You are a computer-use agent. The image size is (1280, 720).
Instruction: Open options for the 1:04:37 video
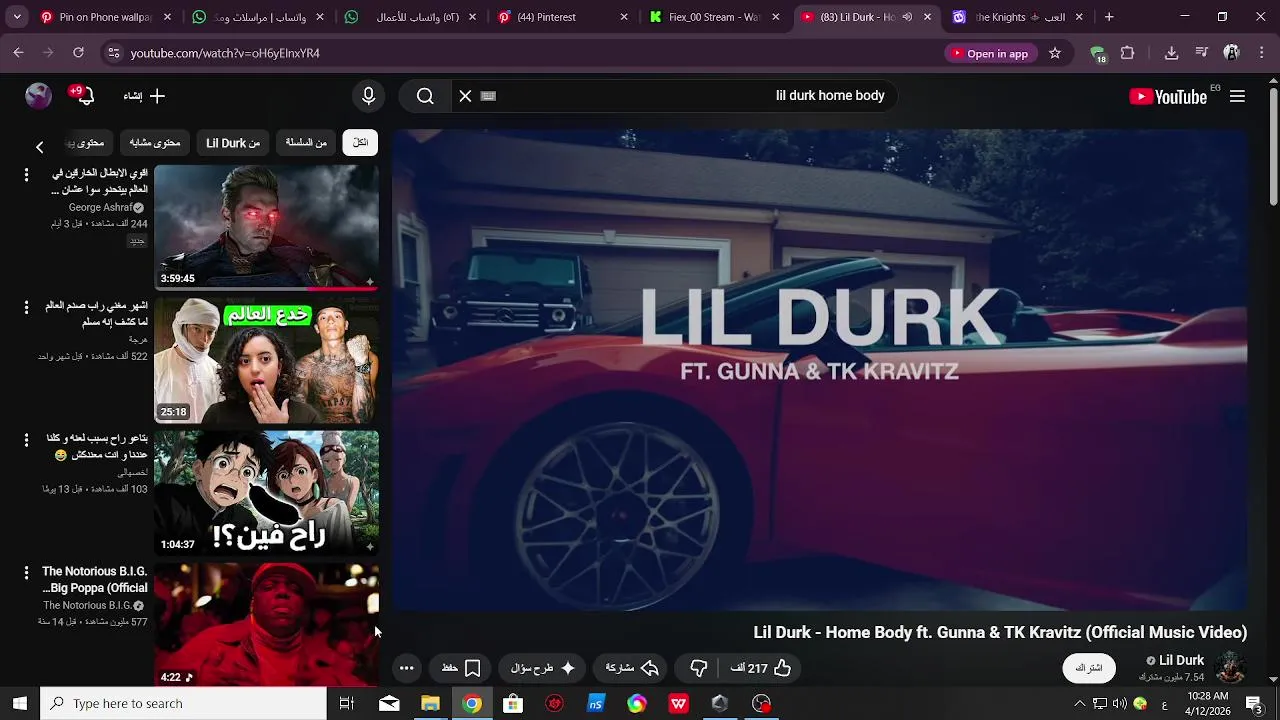(27, 440)
